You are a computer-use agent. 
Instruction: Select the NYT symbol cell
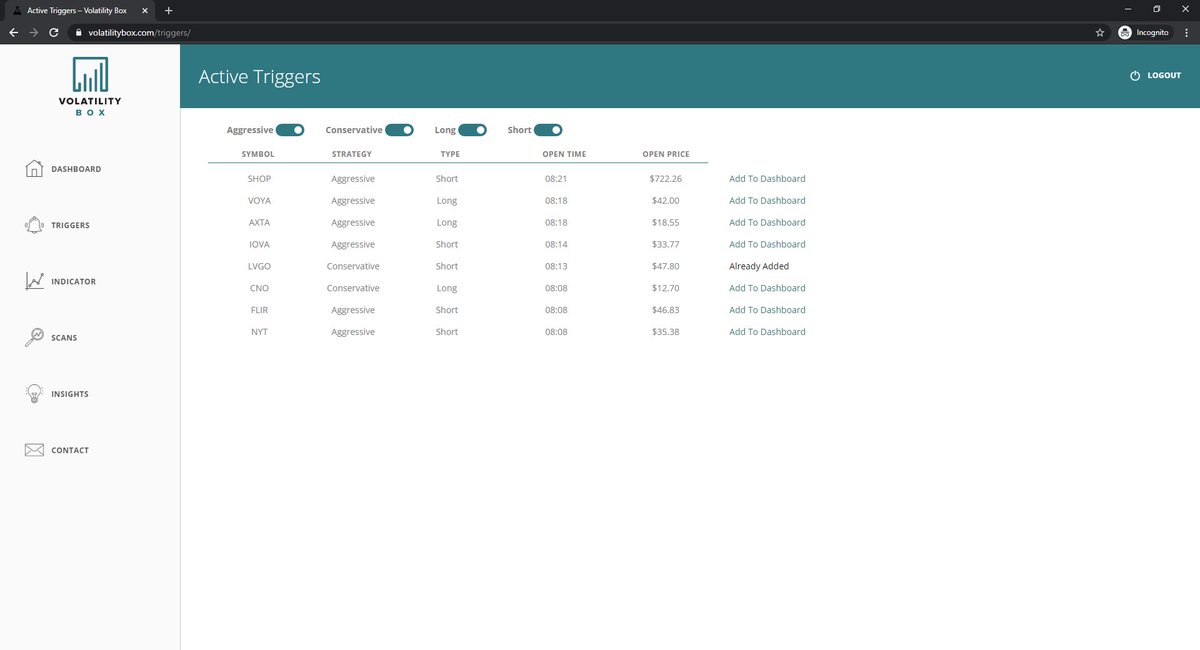(259, 332)
